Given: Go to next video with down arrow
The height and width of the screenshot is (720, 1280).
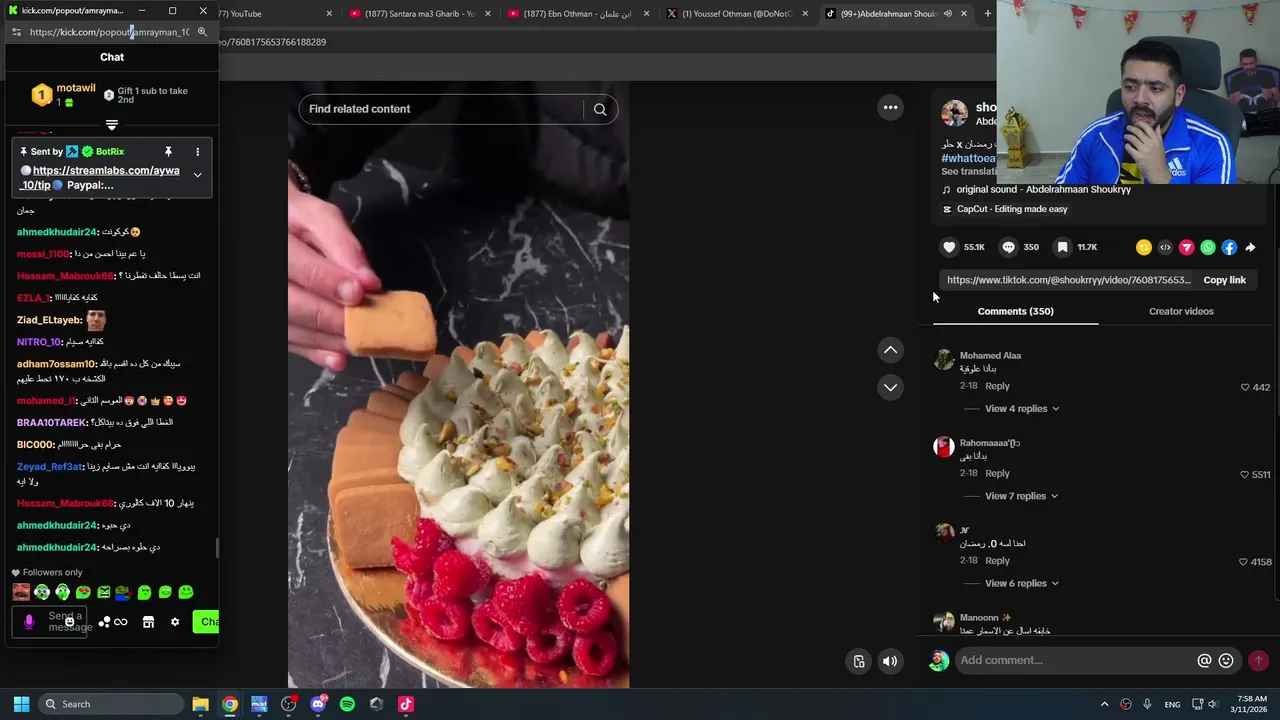Looking at the screenshot, I should [890, 387].
